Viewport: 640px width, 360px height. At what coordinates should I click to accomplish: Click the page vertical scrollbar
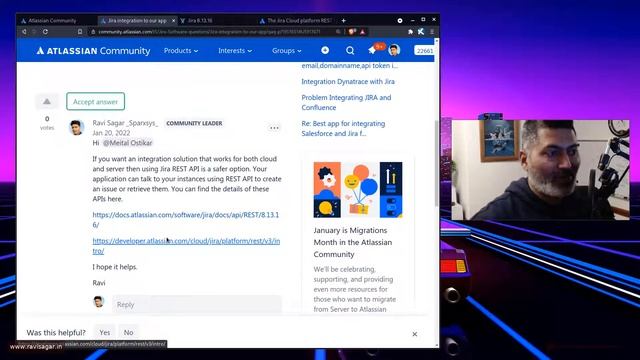point(436,163)
